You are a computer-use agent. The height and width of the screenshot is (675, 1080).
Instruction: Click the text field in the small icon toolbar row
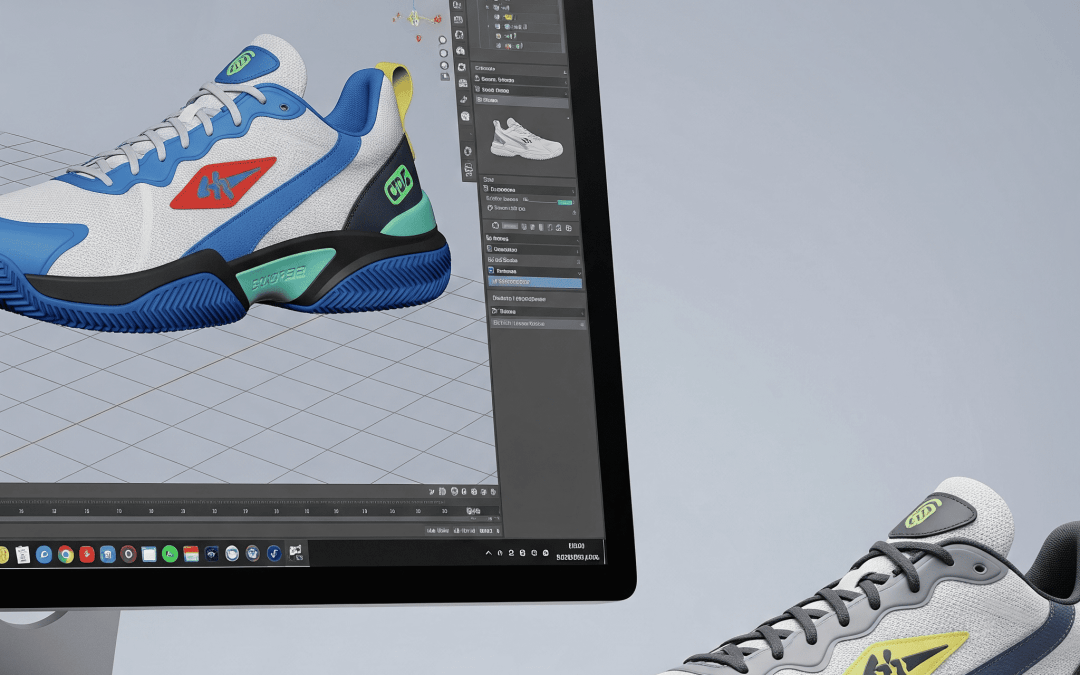click(510, 226)
